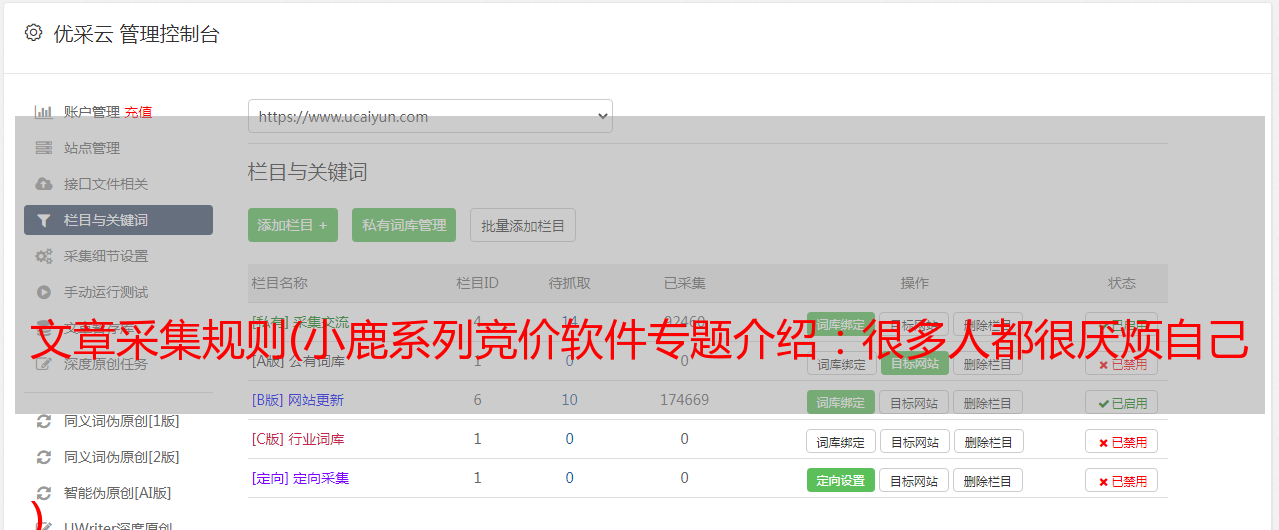Screen dimensions: 1279x530
Task: Click 词库绑定 in the 行业词库 row
Action: click(841, 441)
